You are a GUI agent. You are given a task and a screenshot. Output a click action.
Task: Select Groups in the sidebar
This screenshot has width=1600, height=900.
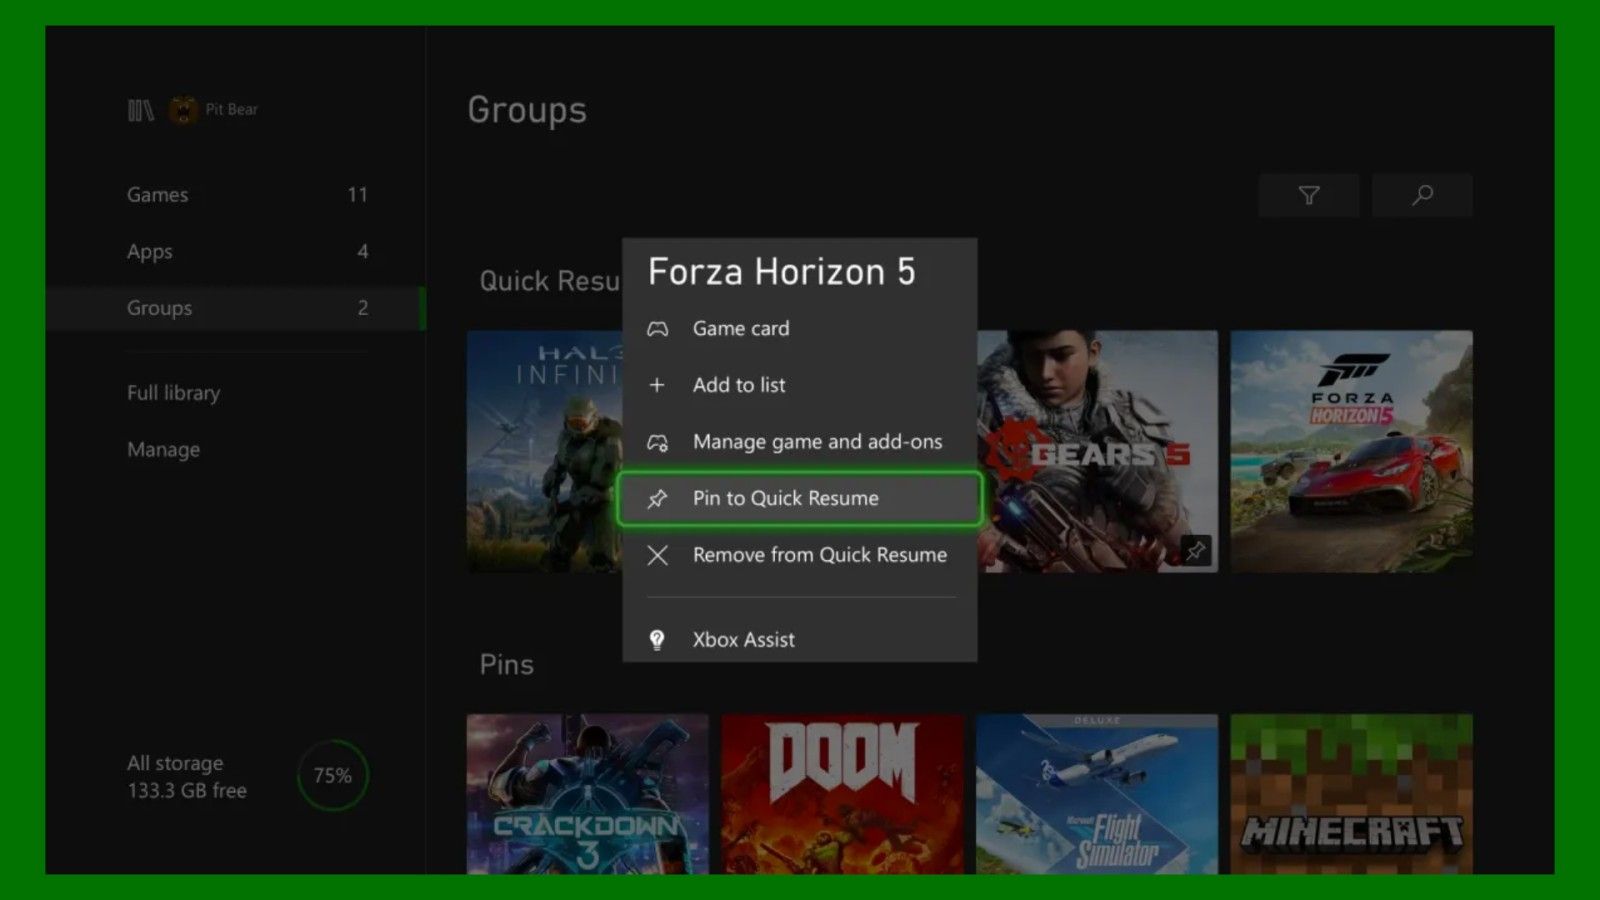[x=236, y=308]
